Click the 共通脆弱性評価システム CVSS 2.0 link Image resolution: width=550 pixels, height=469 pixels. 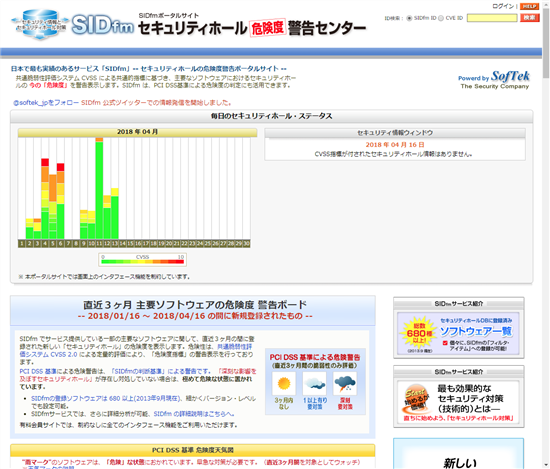click(136, 351)
